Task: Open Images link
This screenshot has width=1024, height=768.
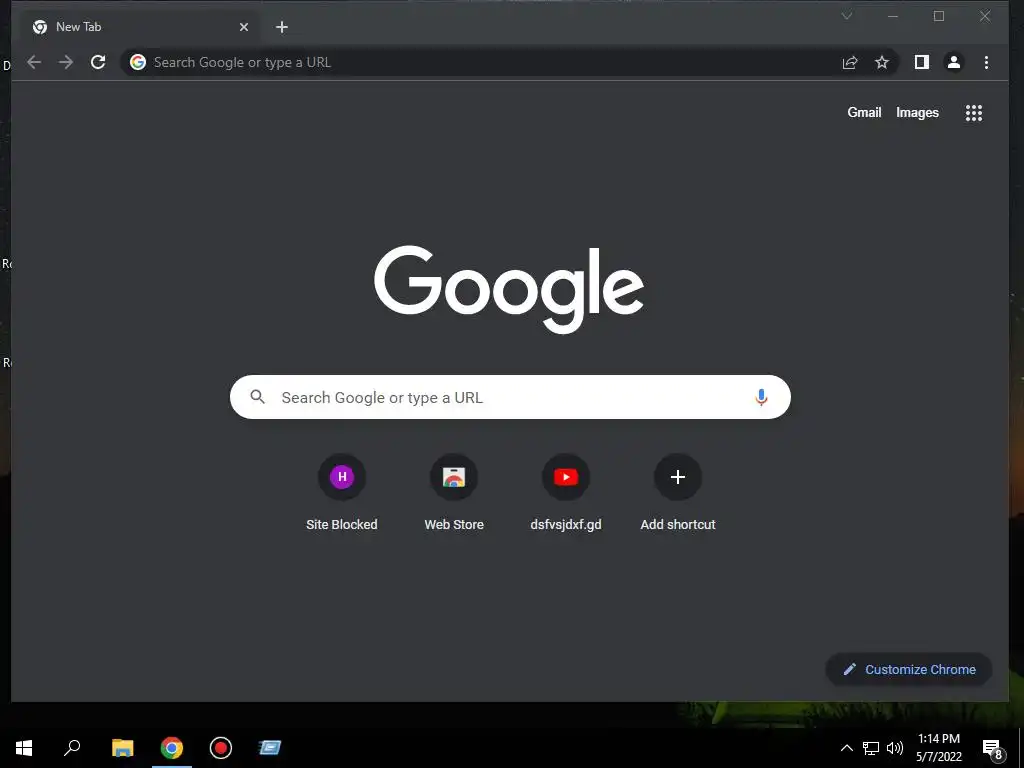Action: (917, 112)
